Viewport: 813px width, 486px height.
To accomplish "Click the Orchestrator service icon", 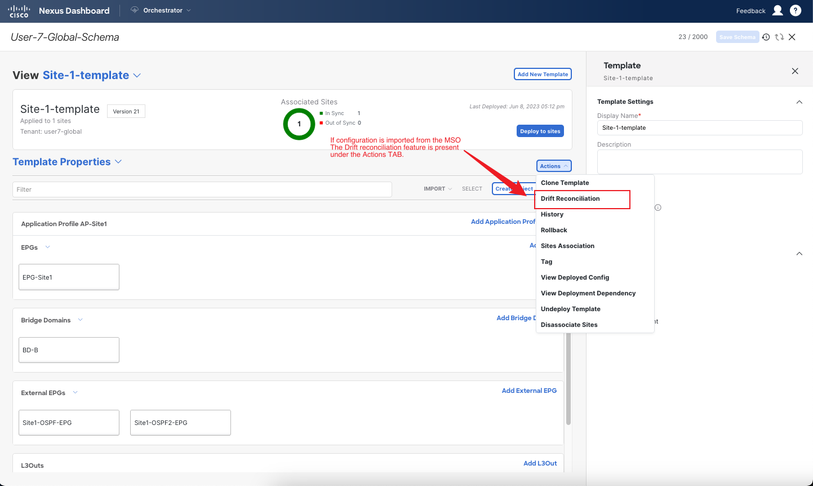I will [134, 10].
